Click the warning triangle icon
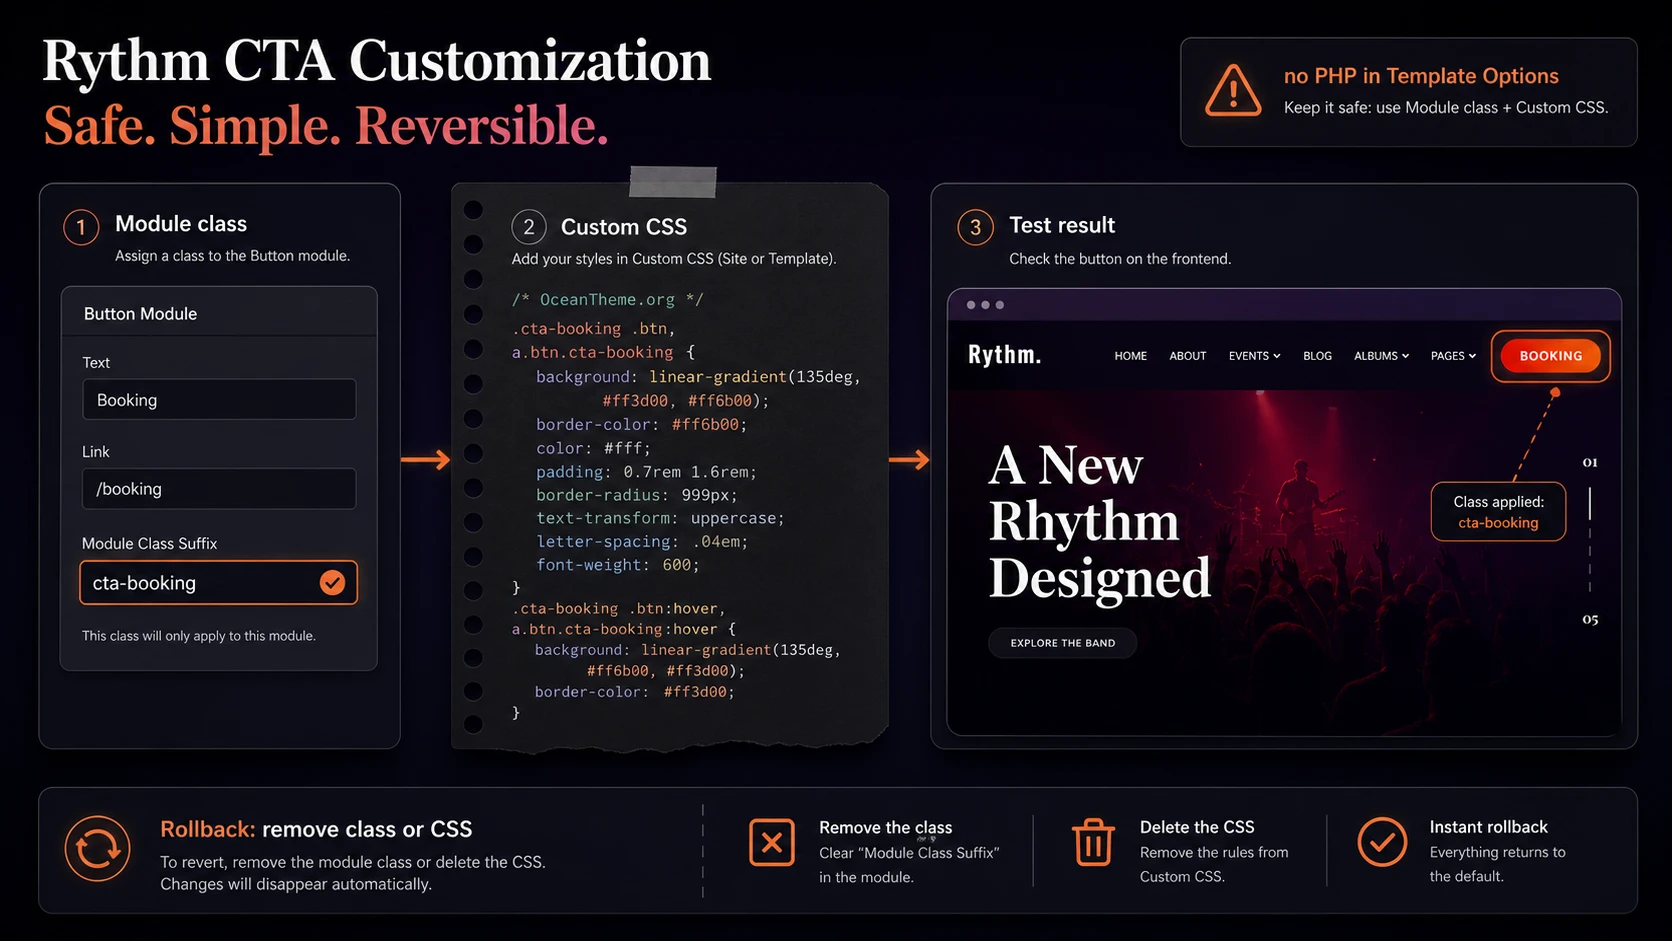1672x941 pixels. [1233, 91]
